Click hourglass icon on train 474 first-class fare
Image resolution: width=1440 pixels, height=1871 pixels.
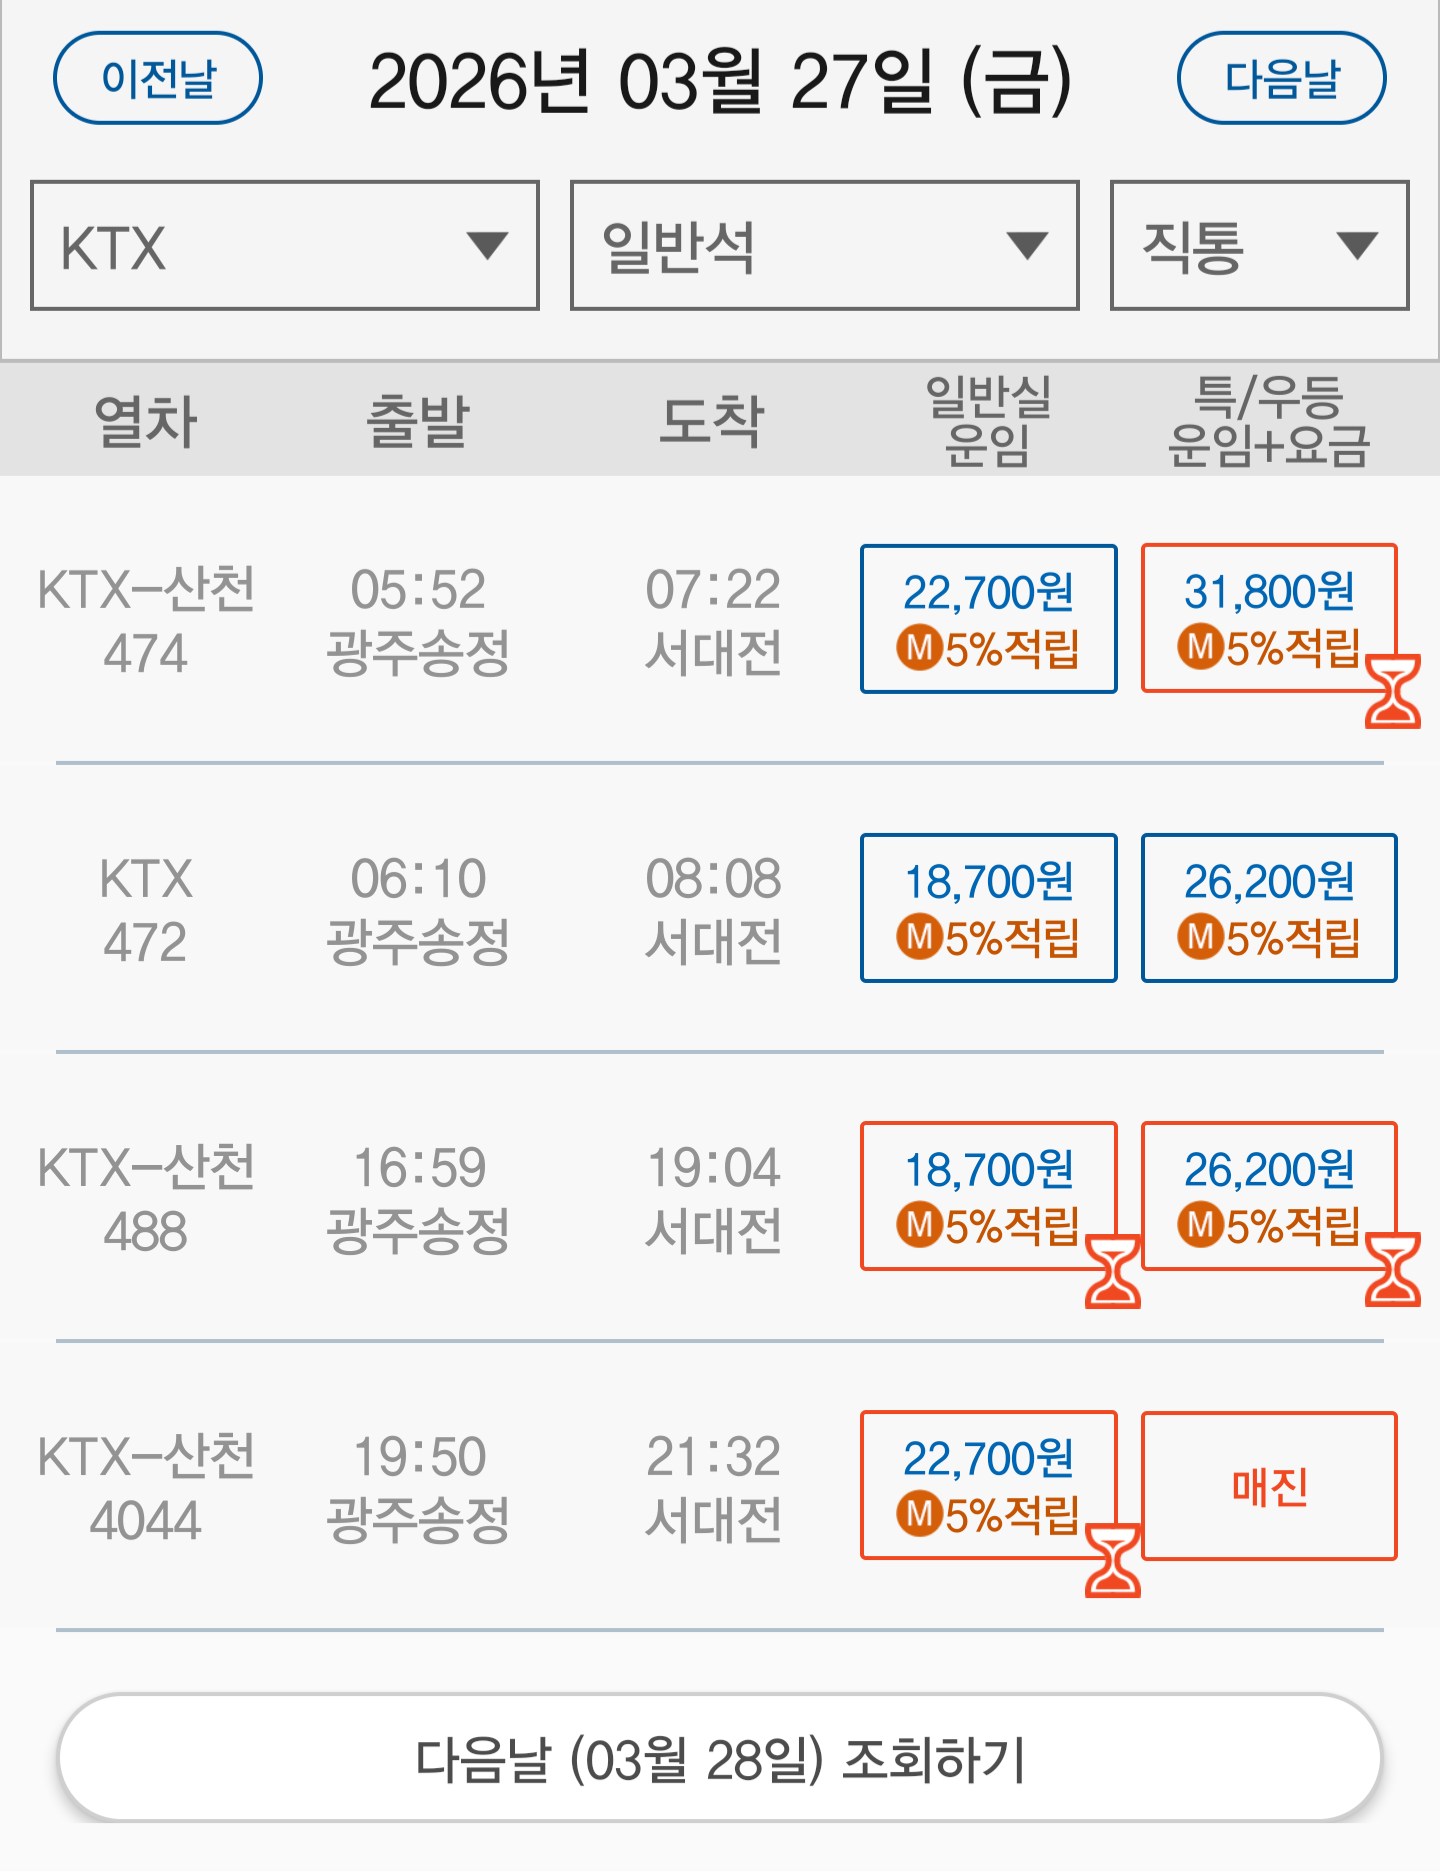[1393, 691]
